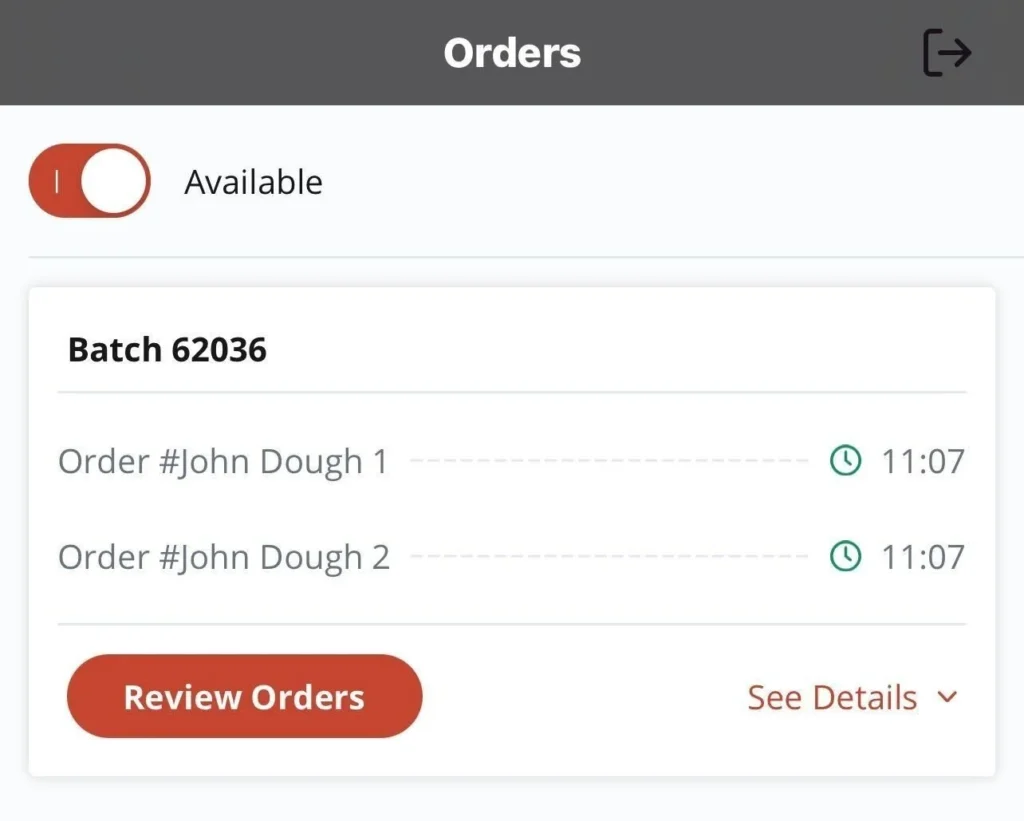Click the 11:07 time for John Dough 1
The image size is (1024, 821).
point(922,462)
